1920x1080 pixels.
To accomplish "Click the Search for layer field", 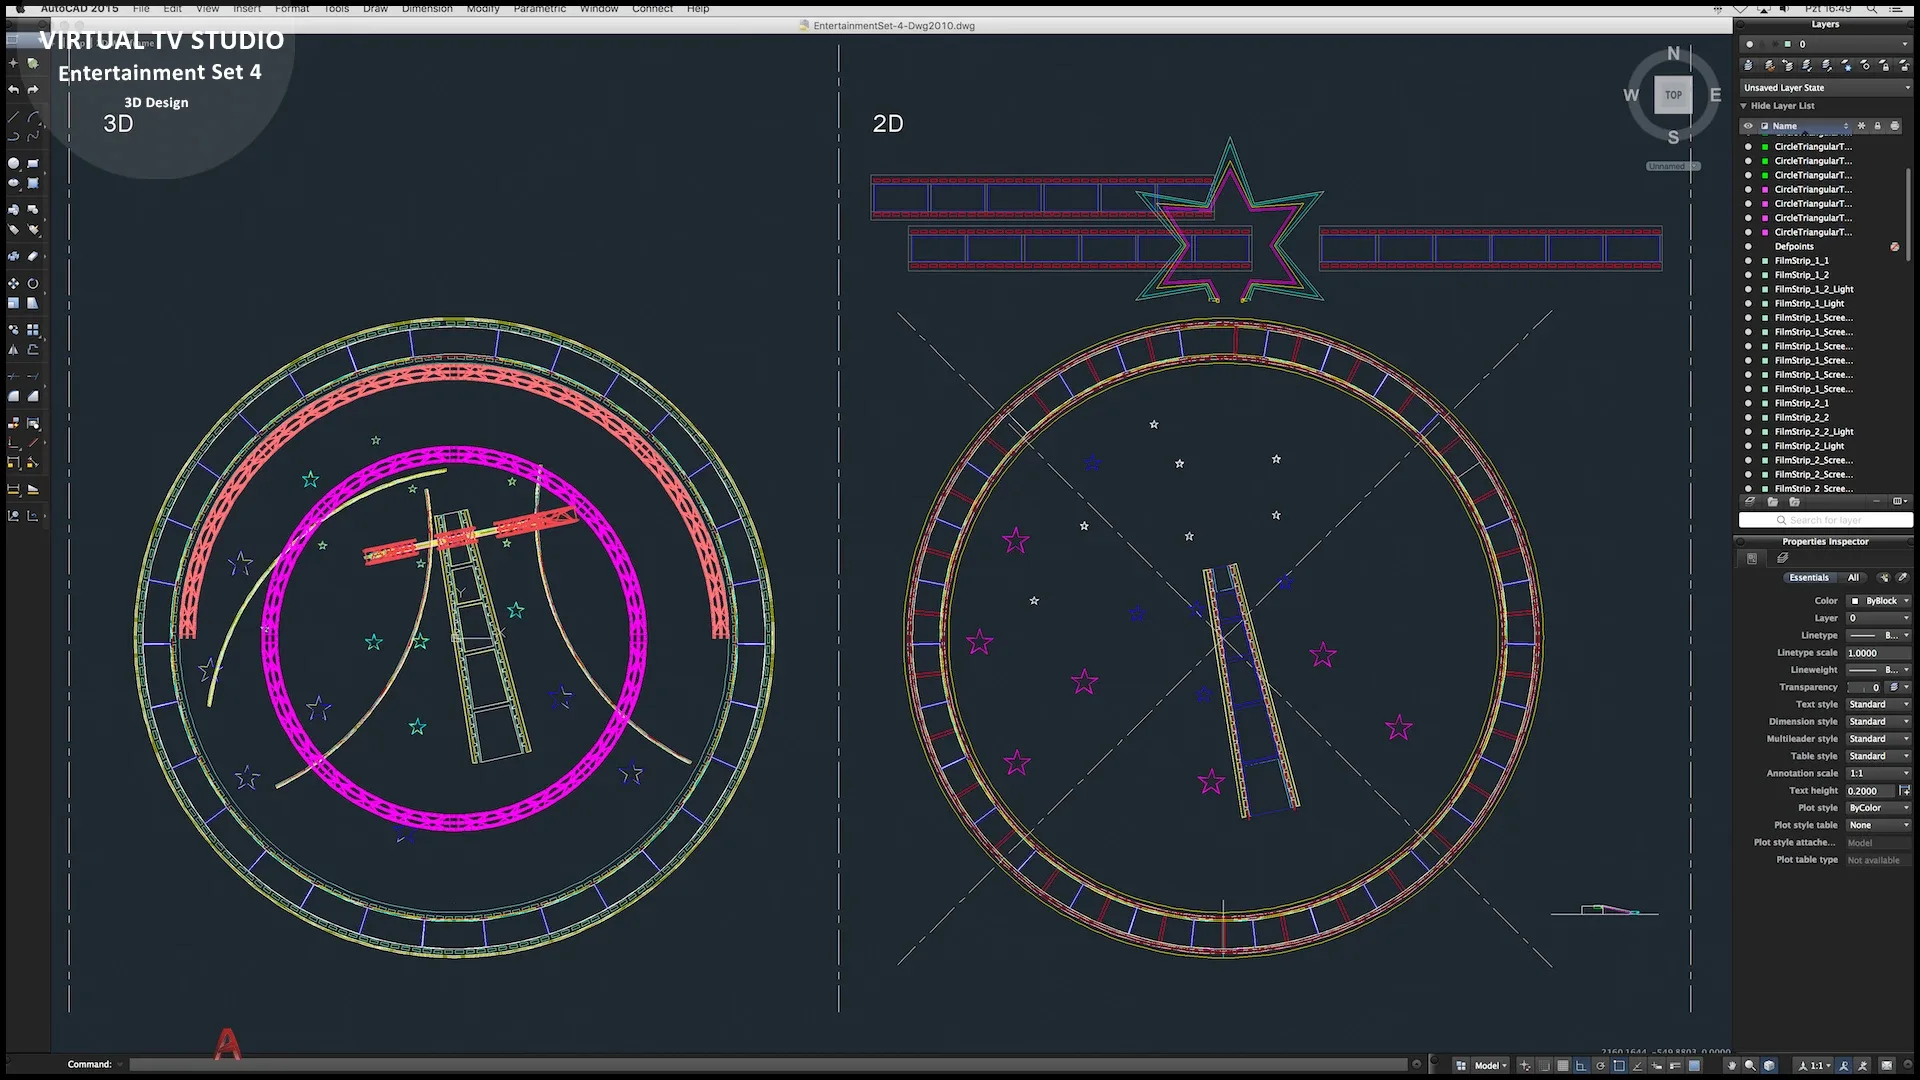I will [1826, 520].
